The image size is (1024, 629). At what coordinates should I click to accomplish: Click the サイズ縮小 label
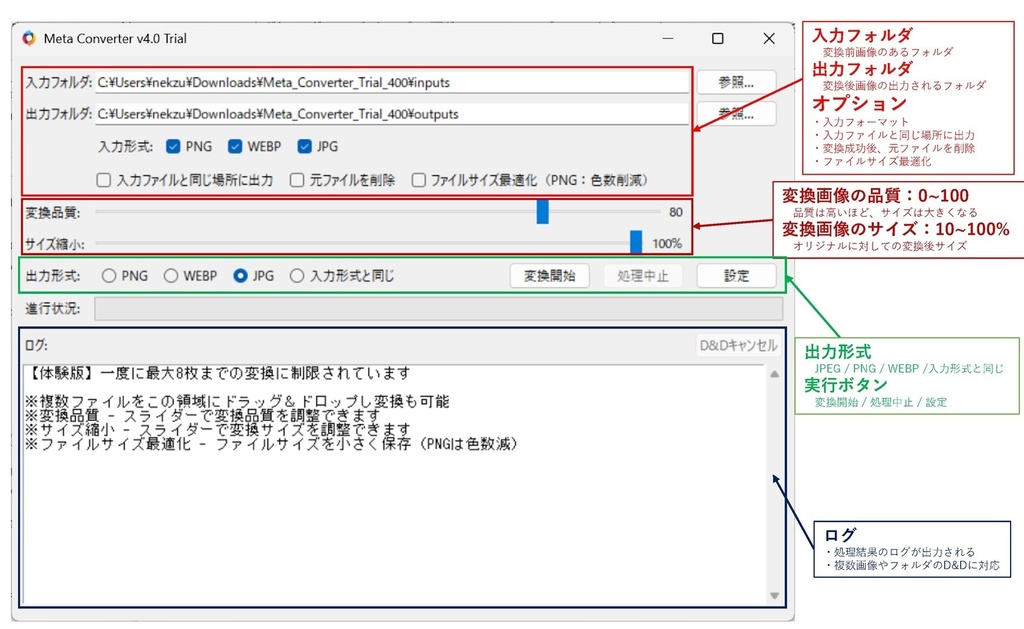coord(55,244)
